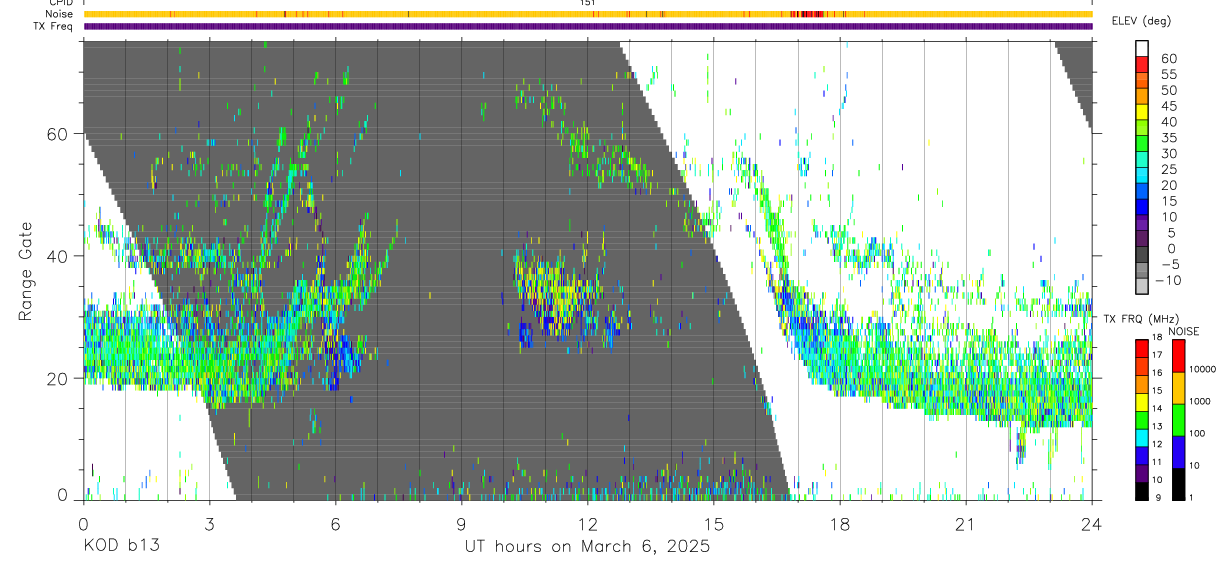Click the '16' value on the TX FRQ legend

pyautogui.click(x=1159, y=373)
